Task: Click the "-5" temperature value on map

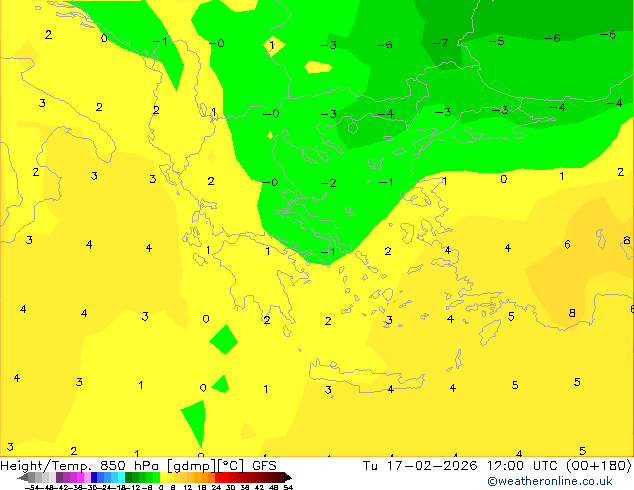Action: pos(496,41)
